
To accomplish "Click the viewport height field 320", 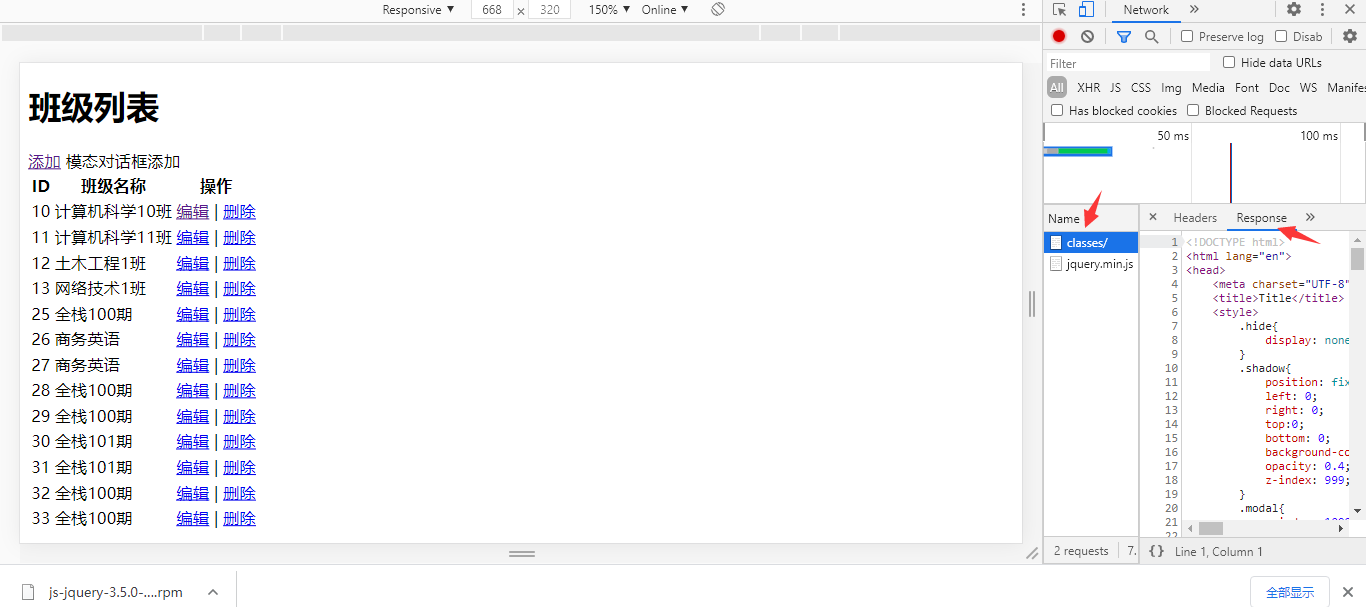I will click(x=549, y=10).
